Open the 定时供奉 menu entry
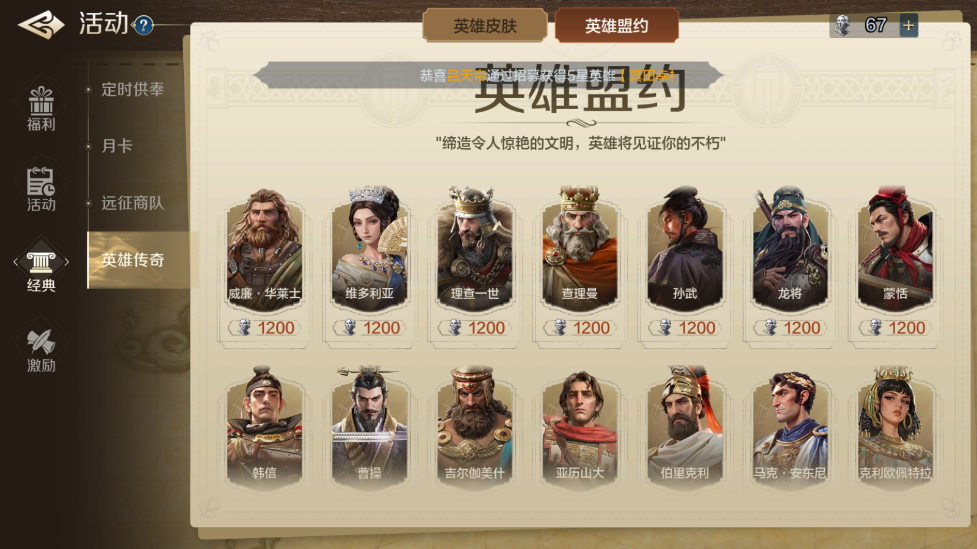 tap(133, 90)
